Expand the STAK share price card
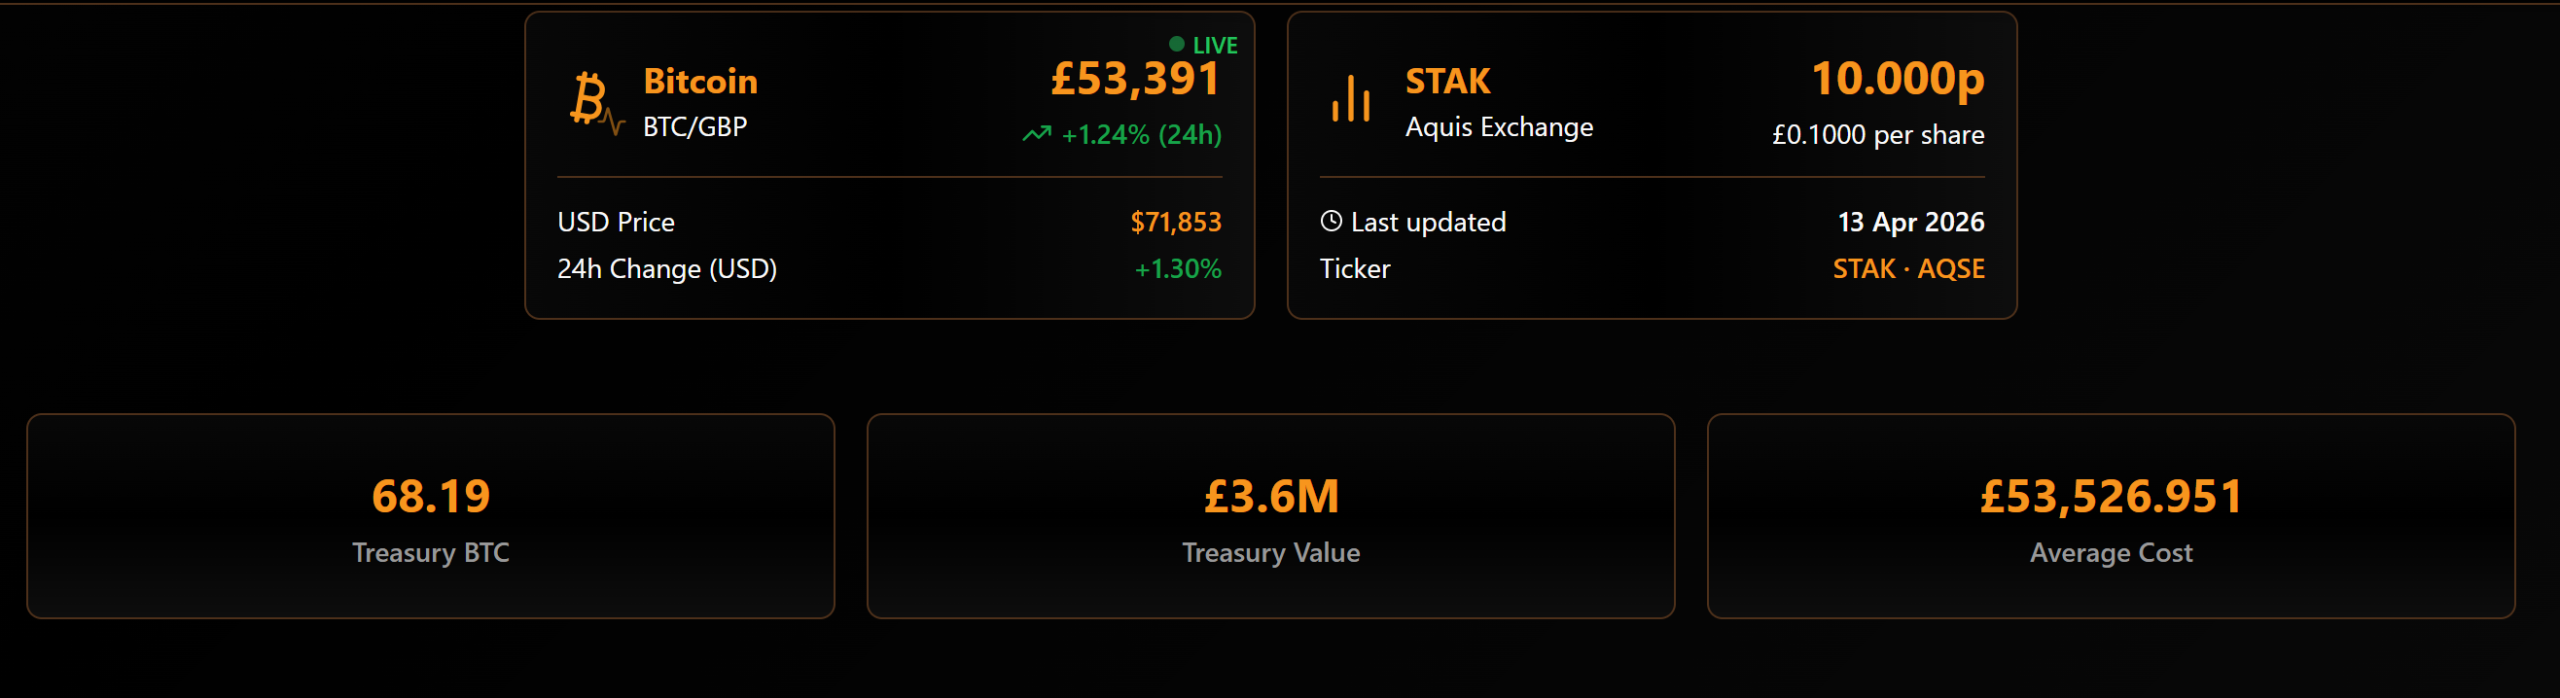 pos(1652,165)
